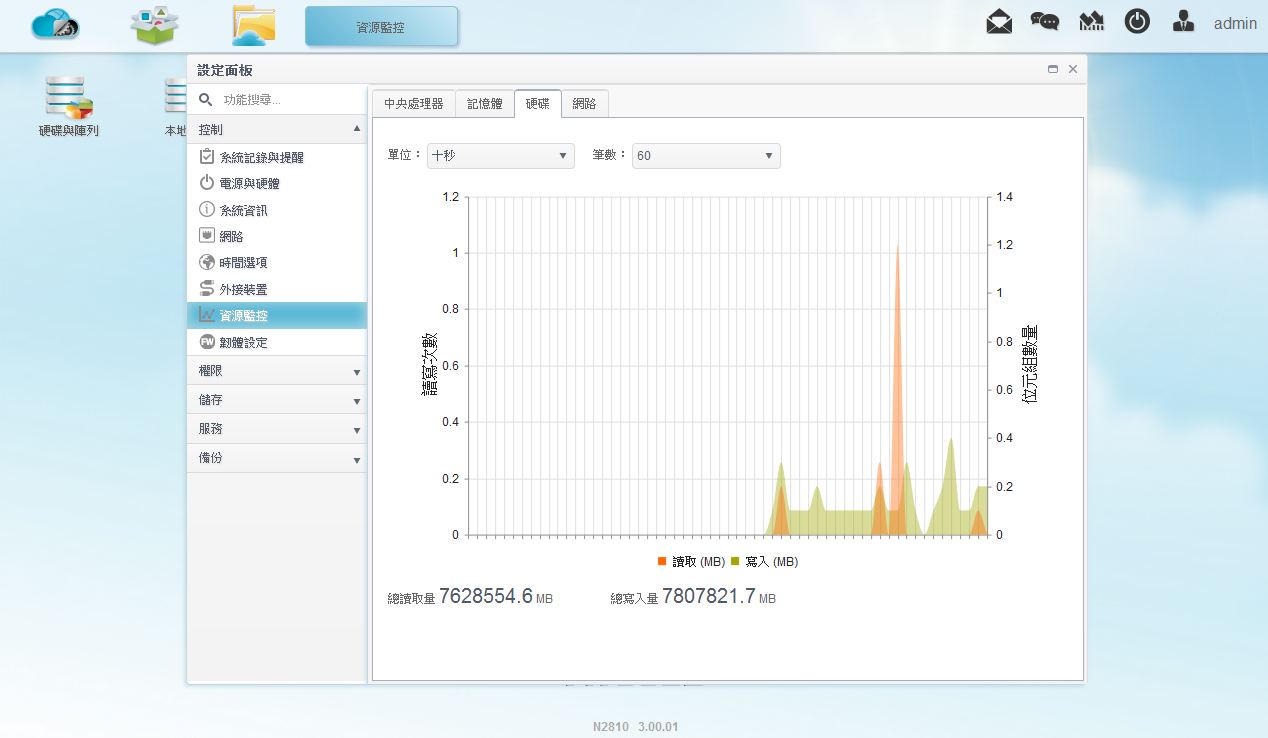The image size is (1268, 738).
Task: Click the total write value 7807821.7
Action: (708, 596)
